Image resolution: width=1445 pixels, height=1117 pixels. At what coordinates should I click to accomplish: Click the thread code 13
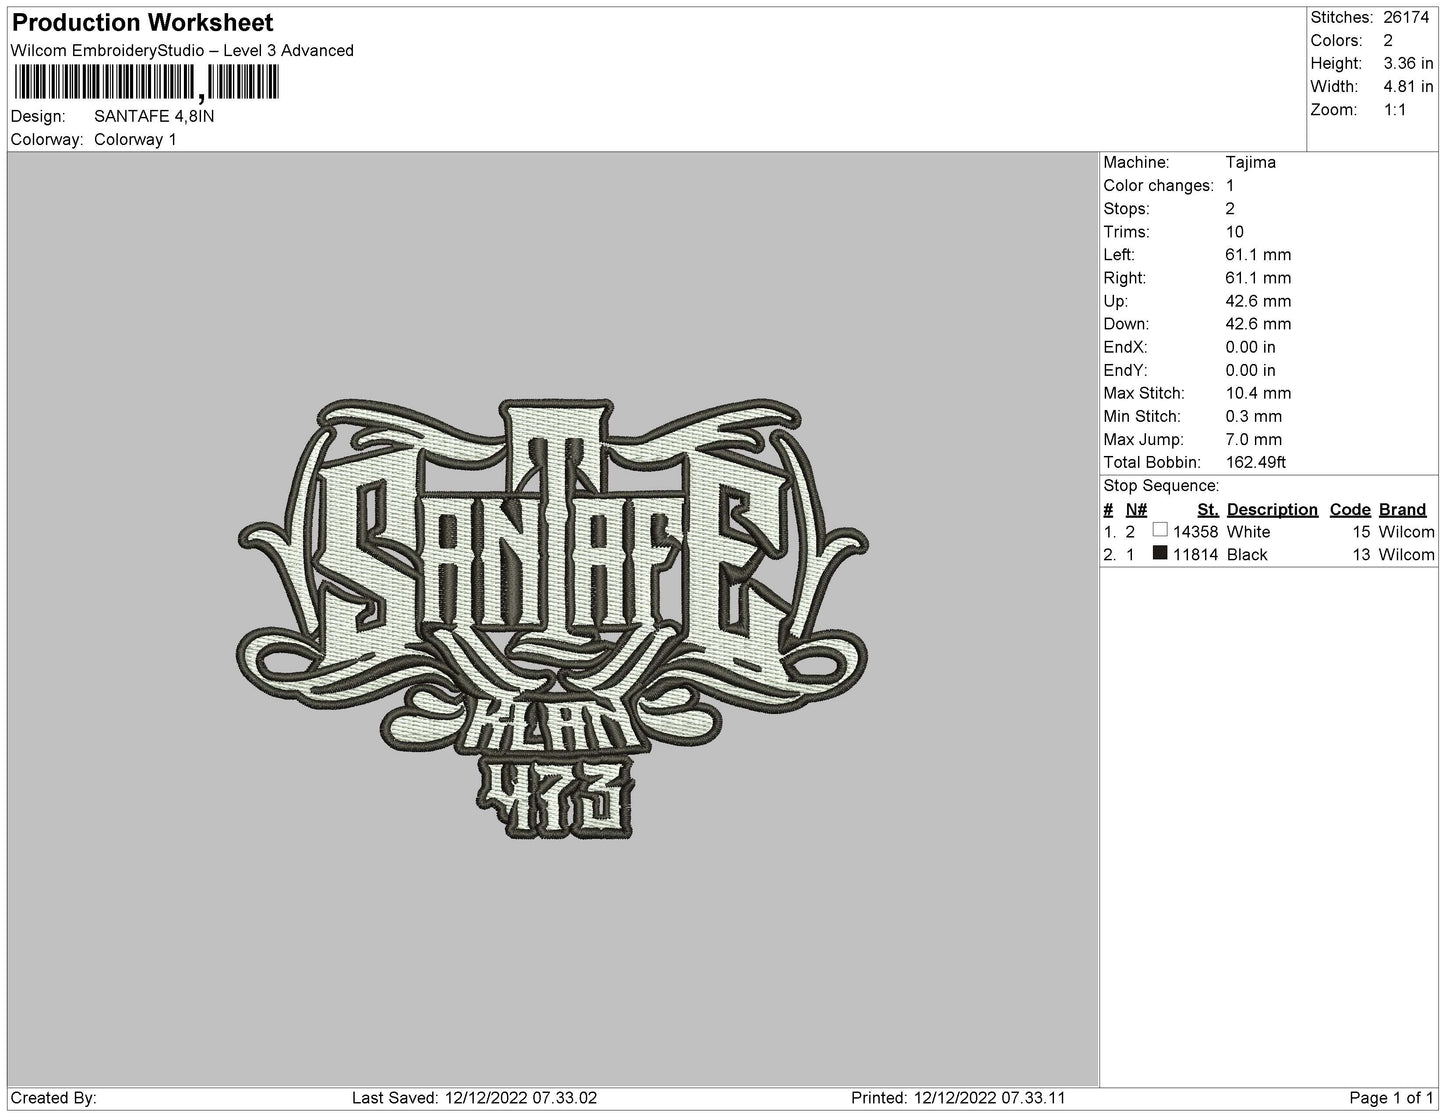coord(1361,555)
